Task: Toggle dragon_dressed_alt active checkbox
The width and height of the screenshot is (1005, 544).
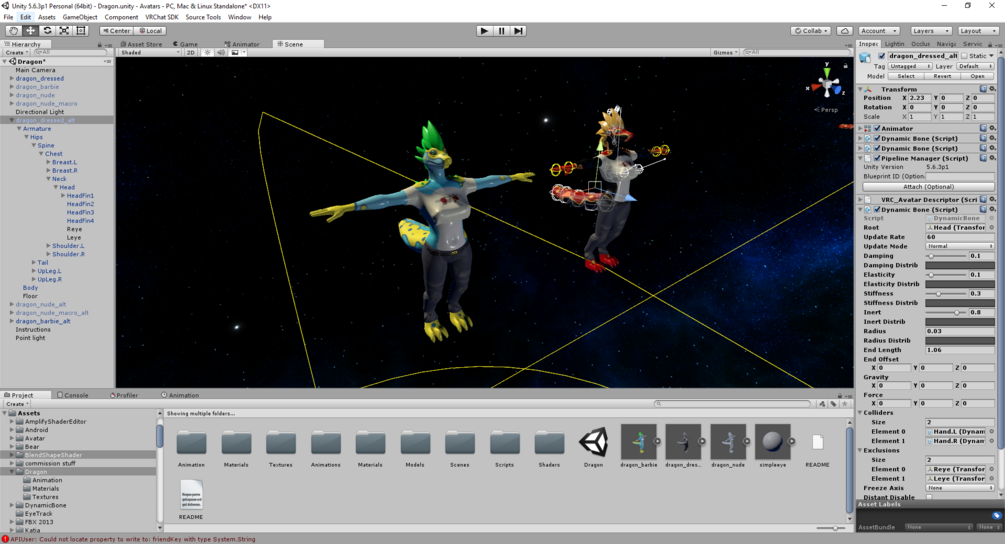Action: click(881, 56)
